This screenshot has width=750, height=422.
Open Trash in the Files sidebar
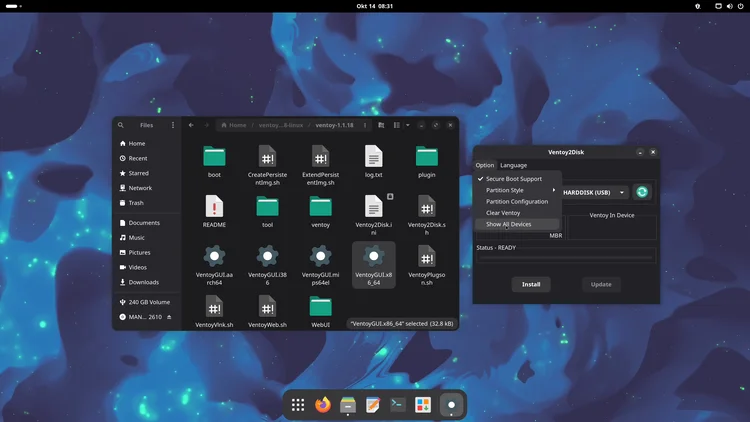tap(147, 202)
